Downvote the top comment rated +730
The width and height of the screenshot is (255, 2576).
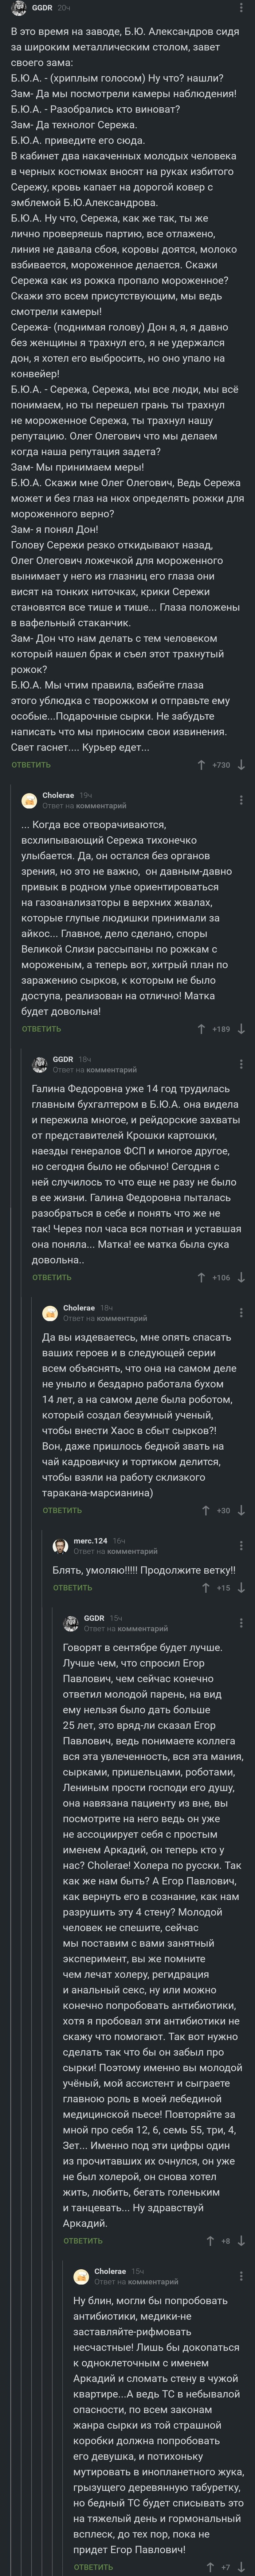tap(241, 765)
